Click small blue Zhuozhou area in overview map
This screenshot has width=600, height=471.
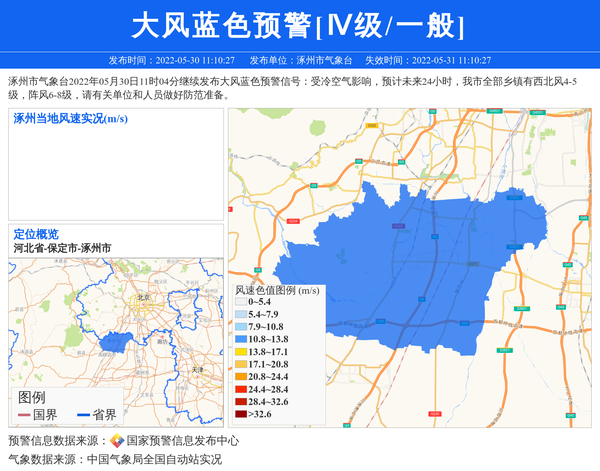(117, 341)
